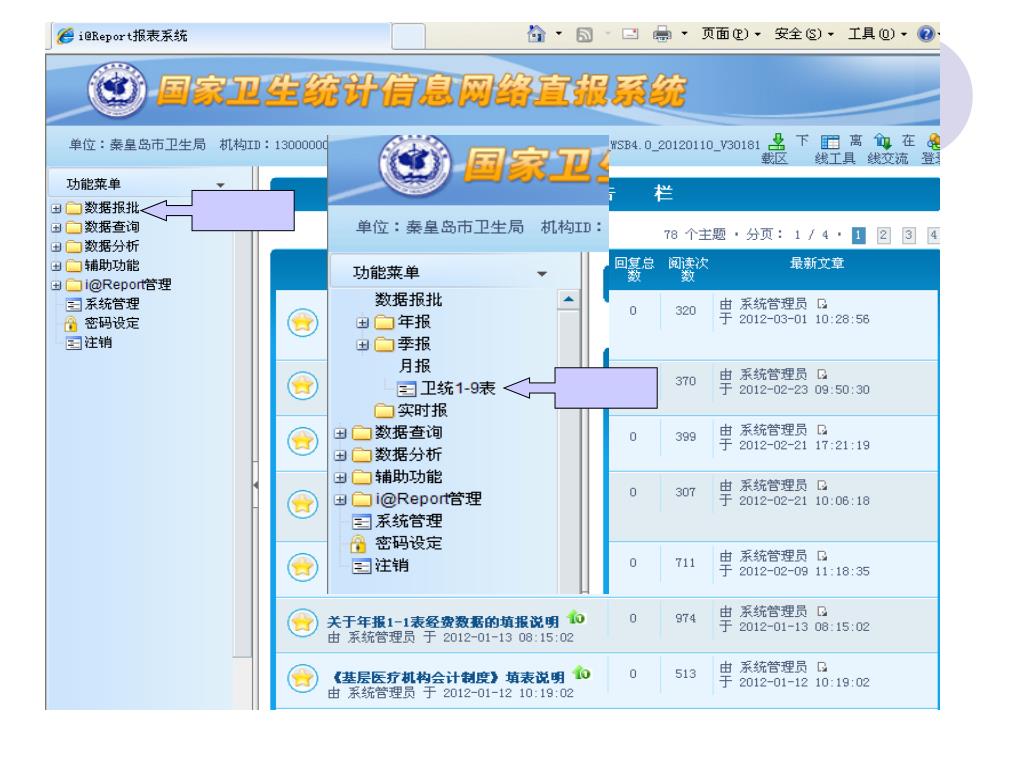Open the 工具(O) menu

(x=877, y=33)
